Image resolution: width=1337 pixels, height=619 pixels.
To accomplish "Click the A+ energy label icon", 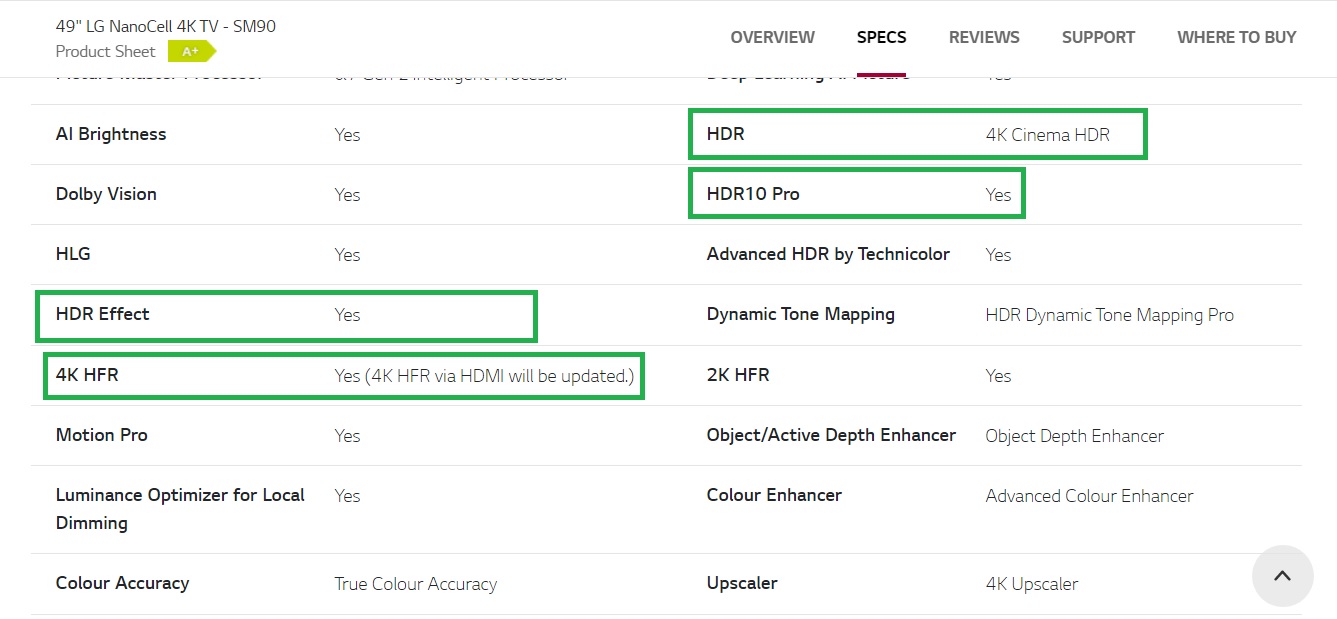I will (191, 52).
